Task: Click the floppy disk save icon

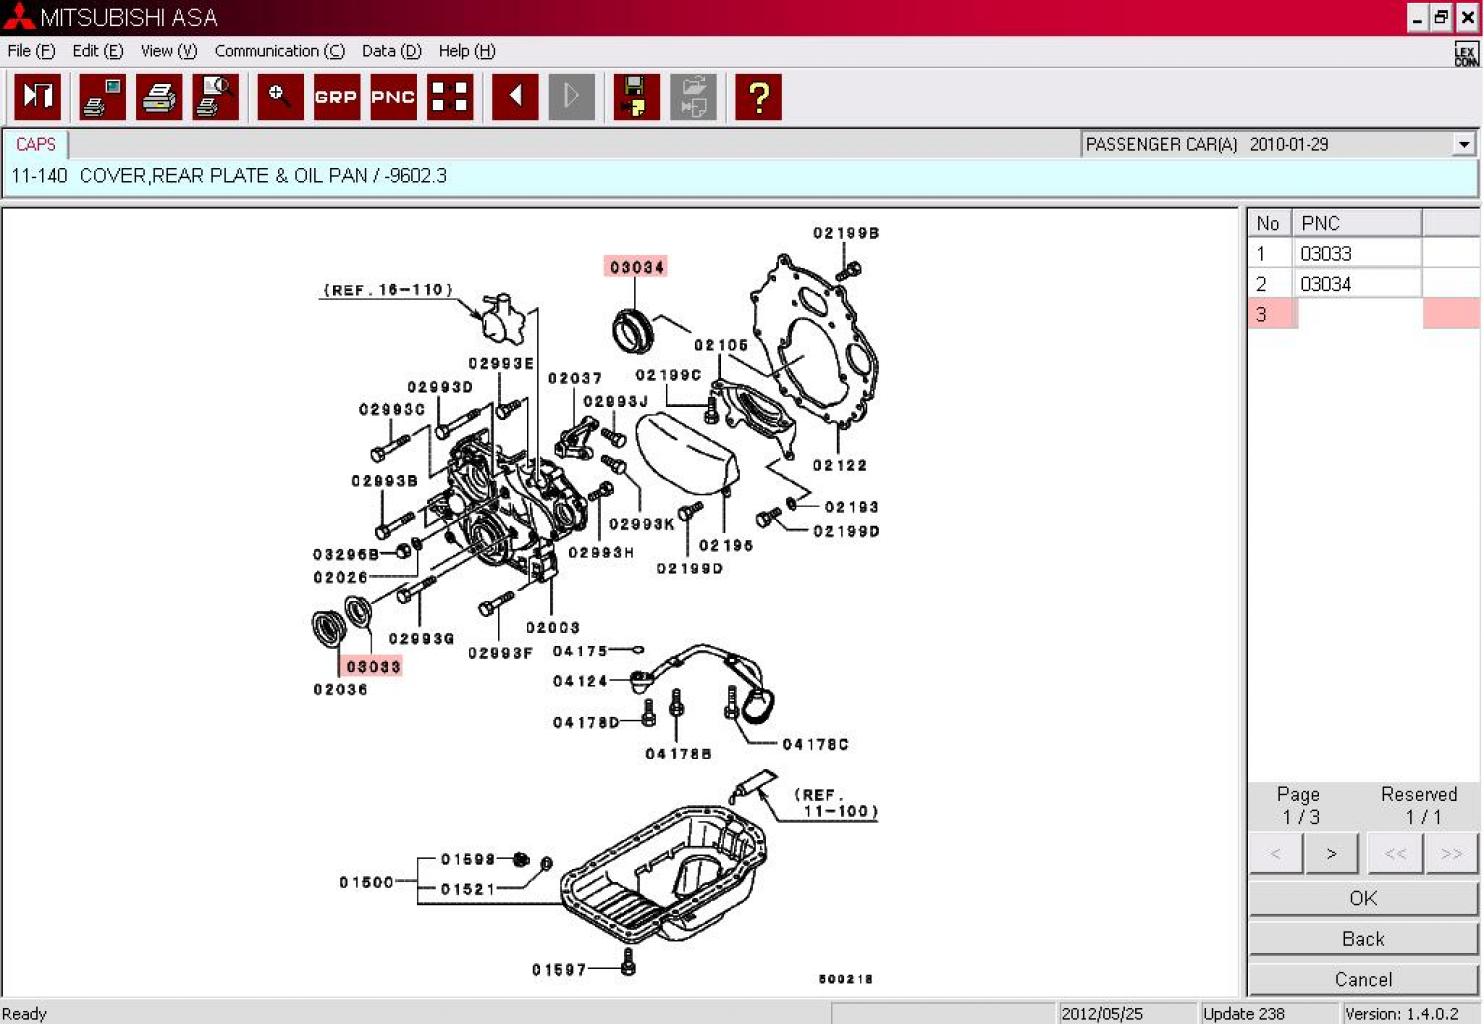Action: pyautogui.click(x=636, y=97)
